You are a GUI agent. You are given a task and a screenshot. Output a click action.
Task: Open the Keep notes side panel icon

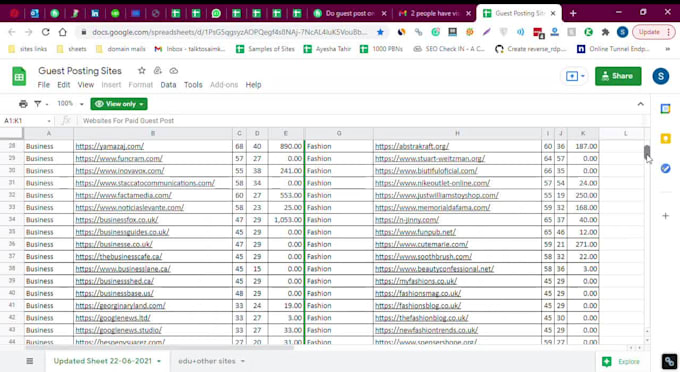665,139
